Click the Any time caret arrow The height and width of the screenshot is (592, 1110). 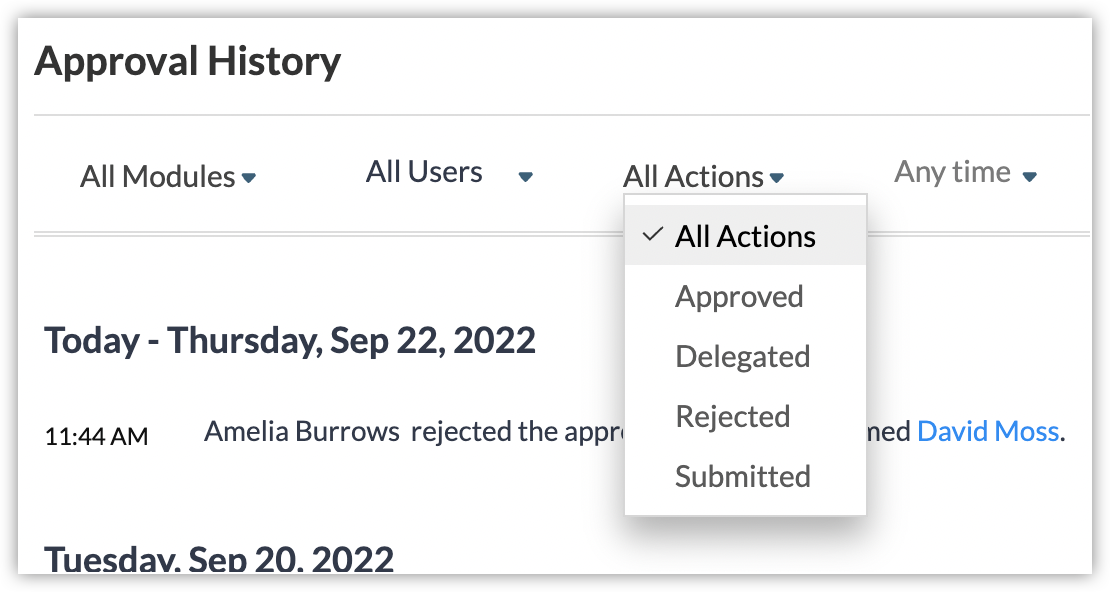1029,177
